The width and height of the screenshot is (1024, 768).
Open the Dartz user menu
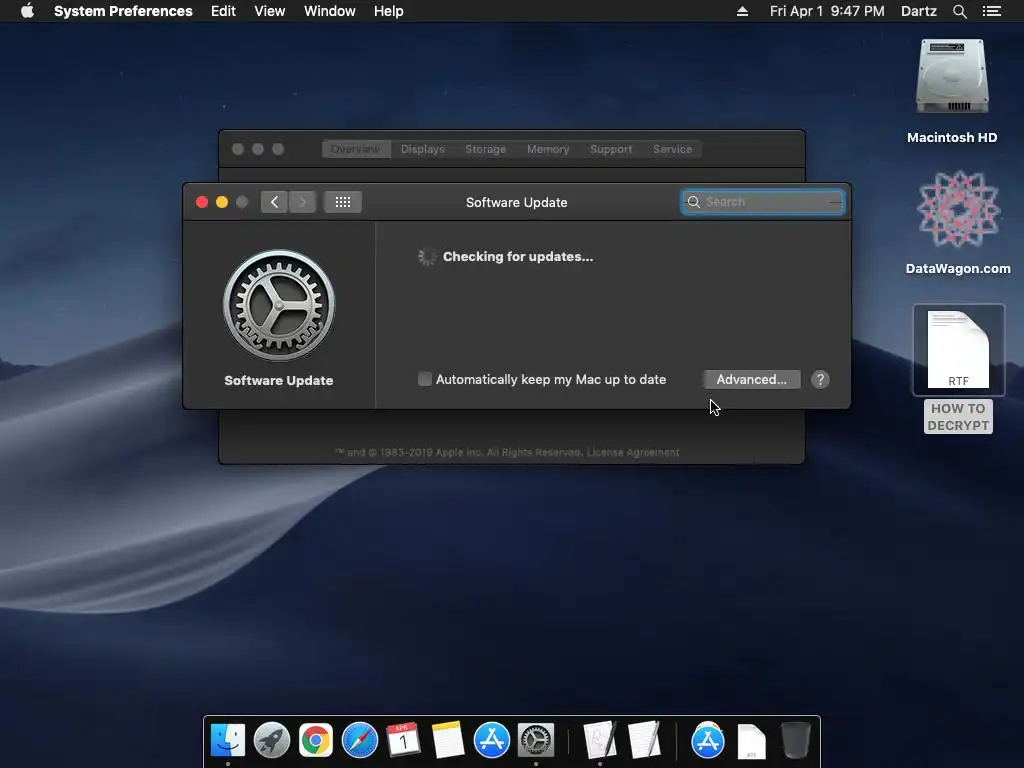(x=918, y=11)
